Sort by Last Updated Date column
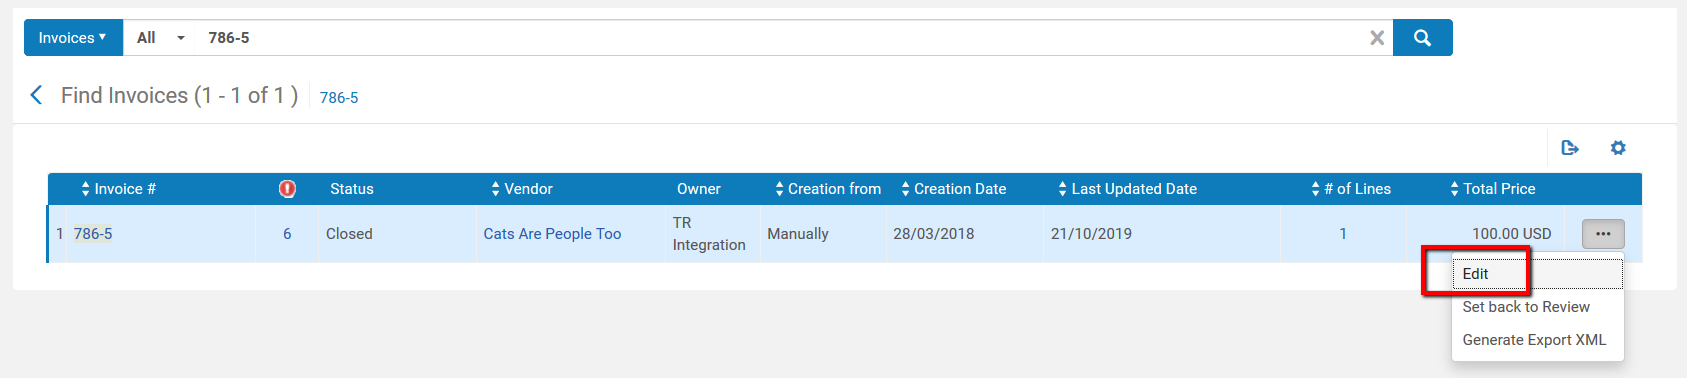1687x378 pixels. (x=1127, y=189)
